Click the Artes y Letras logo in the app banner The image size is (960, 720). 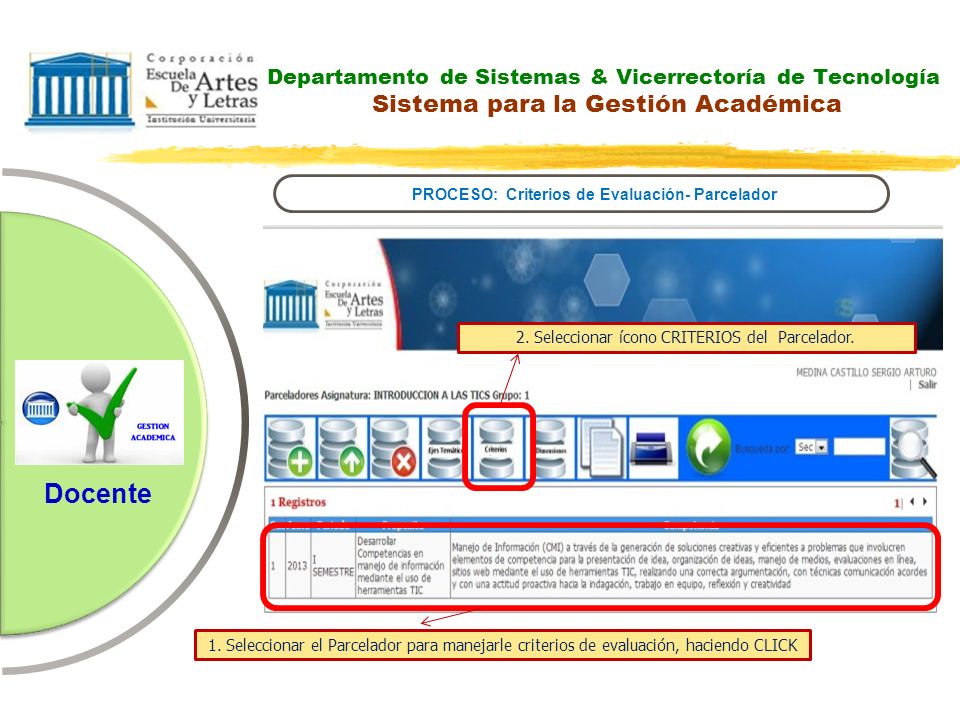(324, 305)
